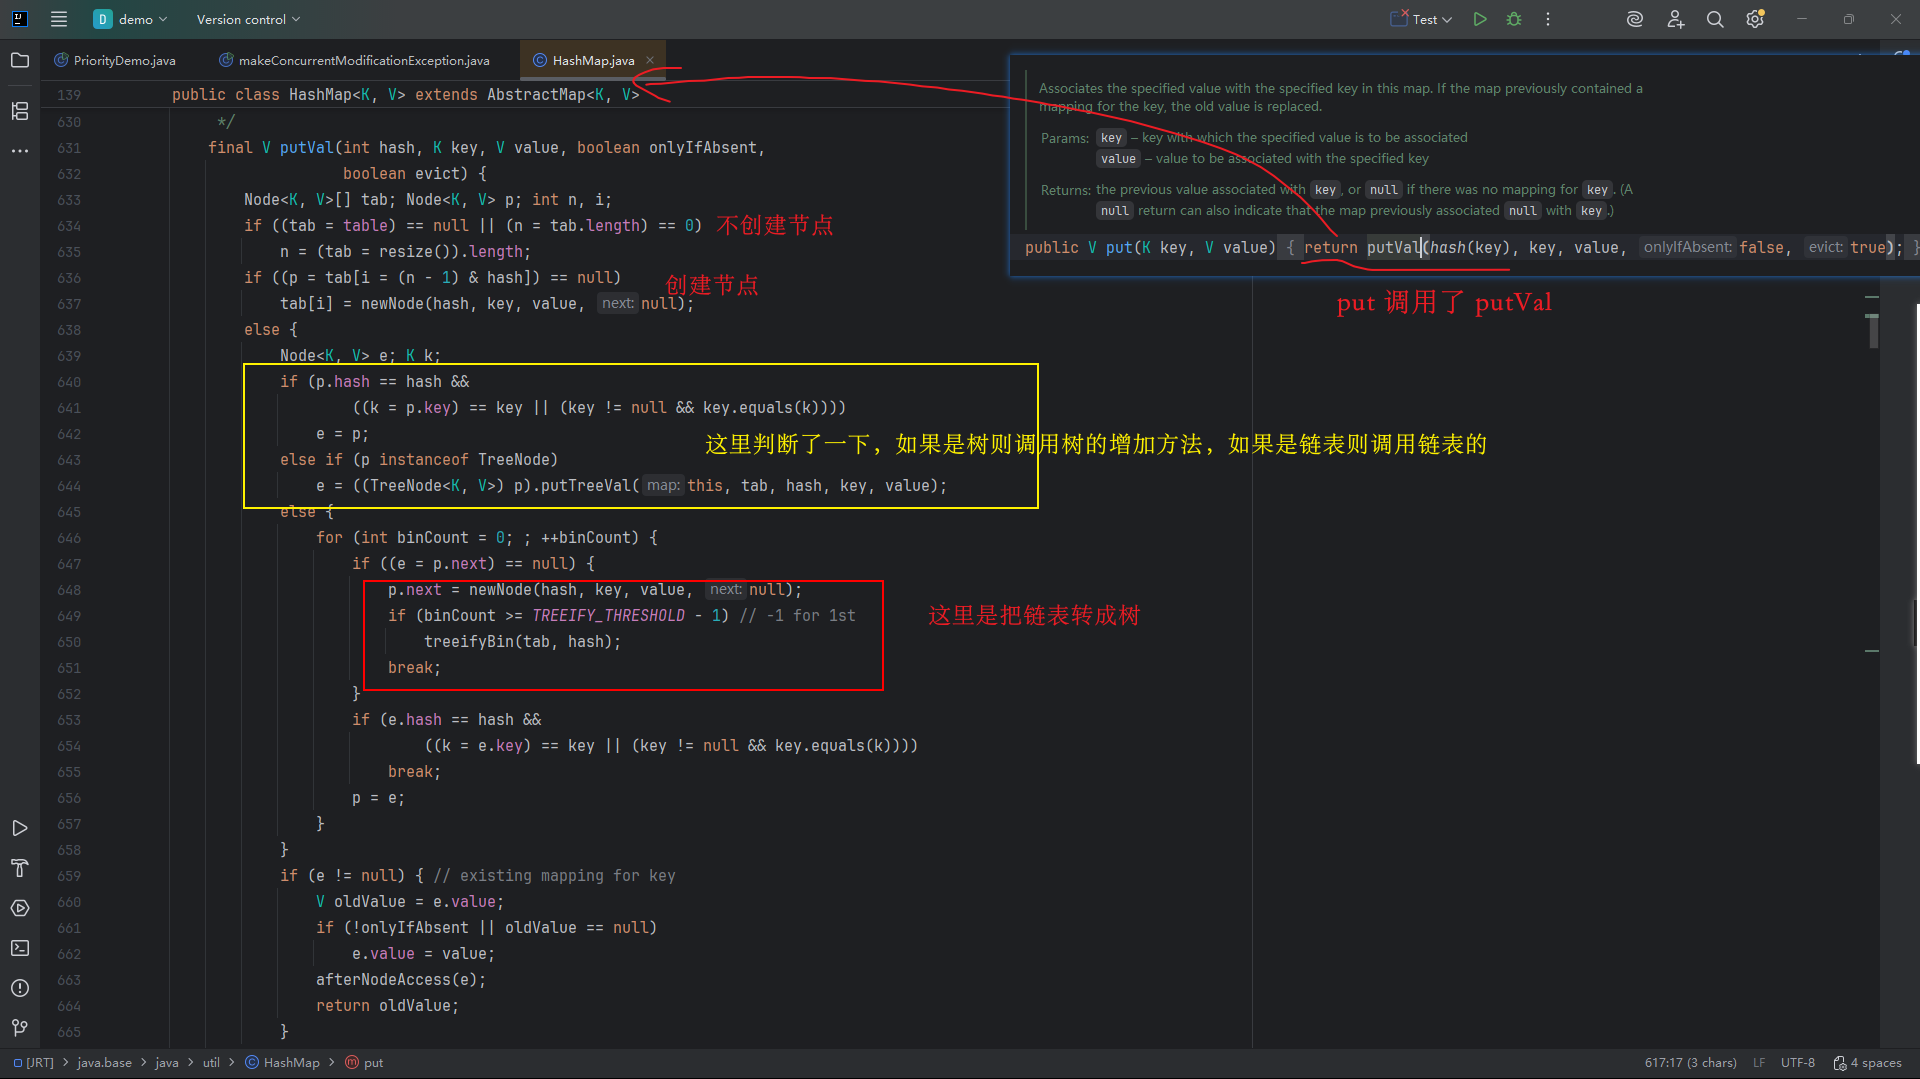The width and height of the screenshot is (1920, 1079).
Task: Open the Run tool window
Action: click(20, 828)
